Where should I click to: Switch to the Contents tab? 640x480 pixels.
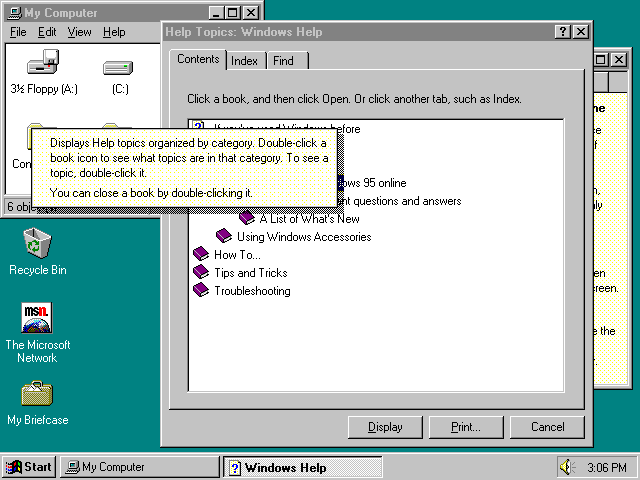click(x=198, y=59)
